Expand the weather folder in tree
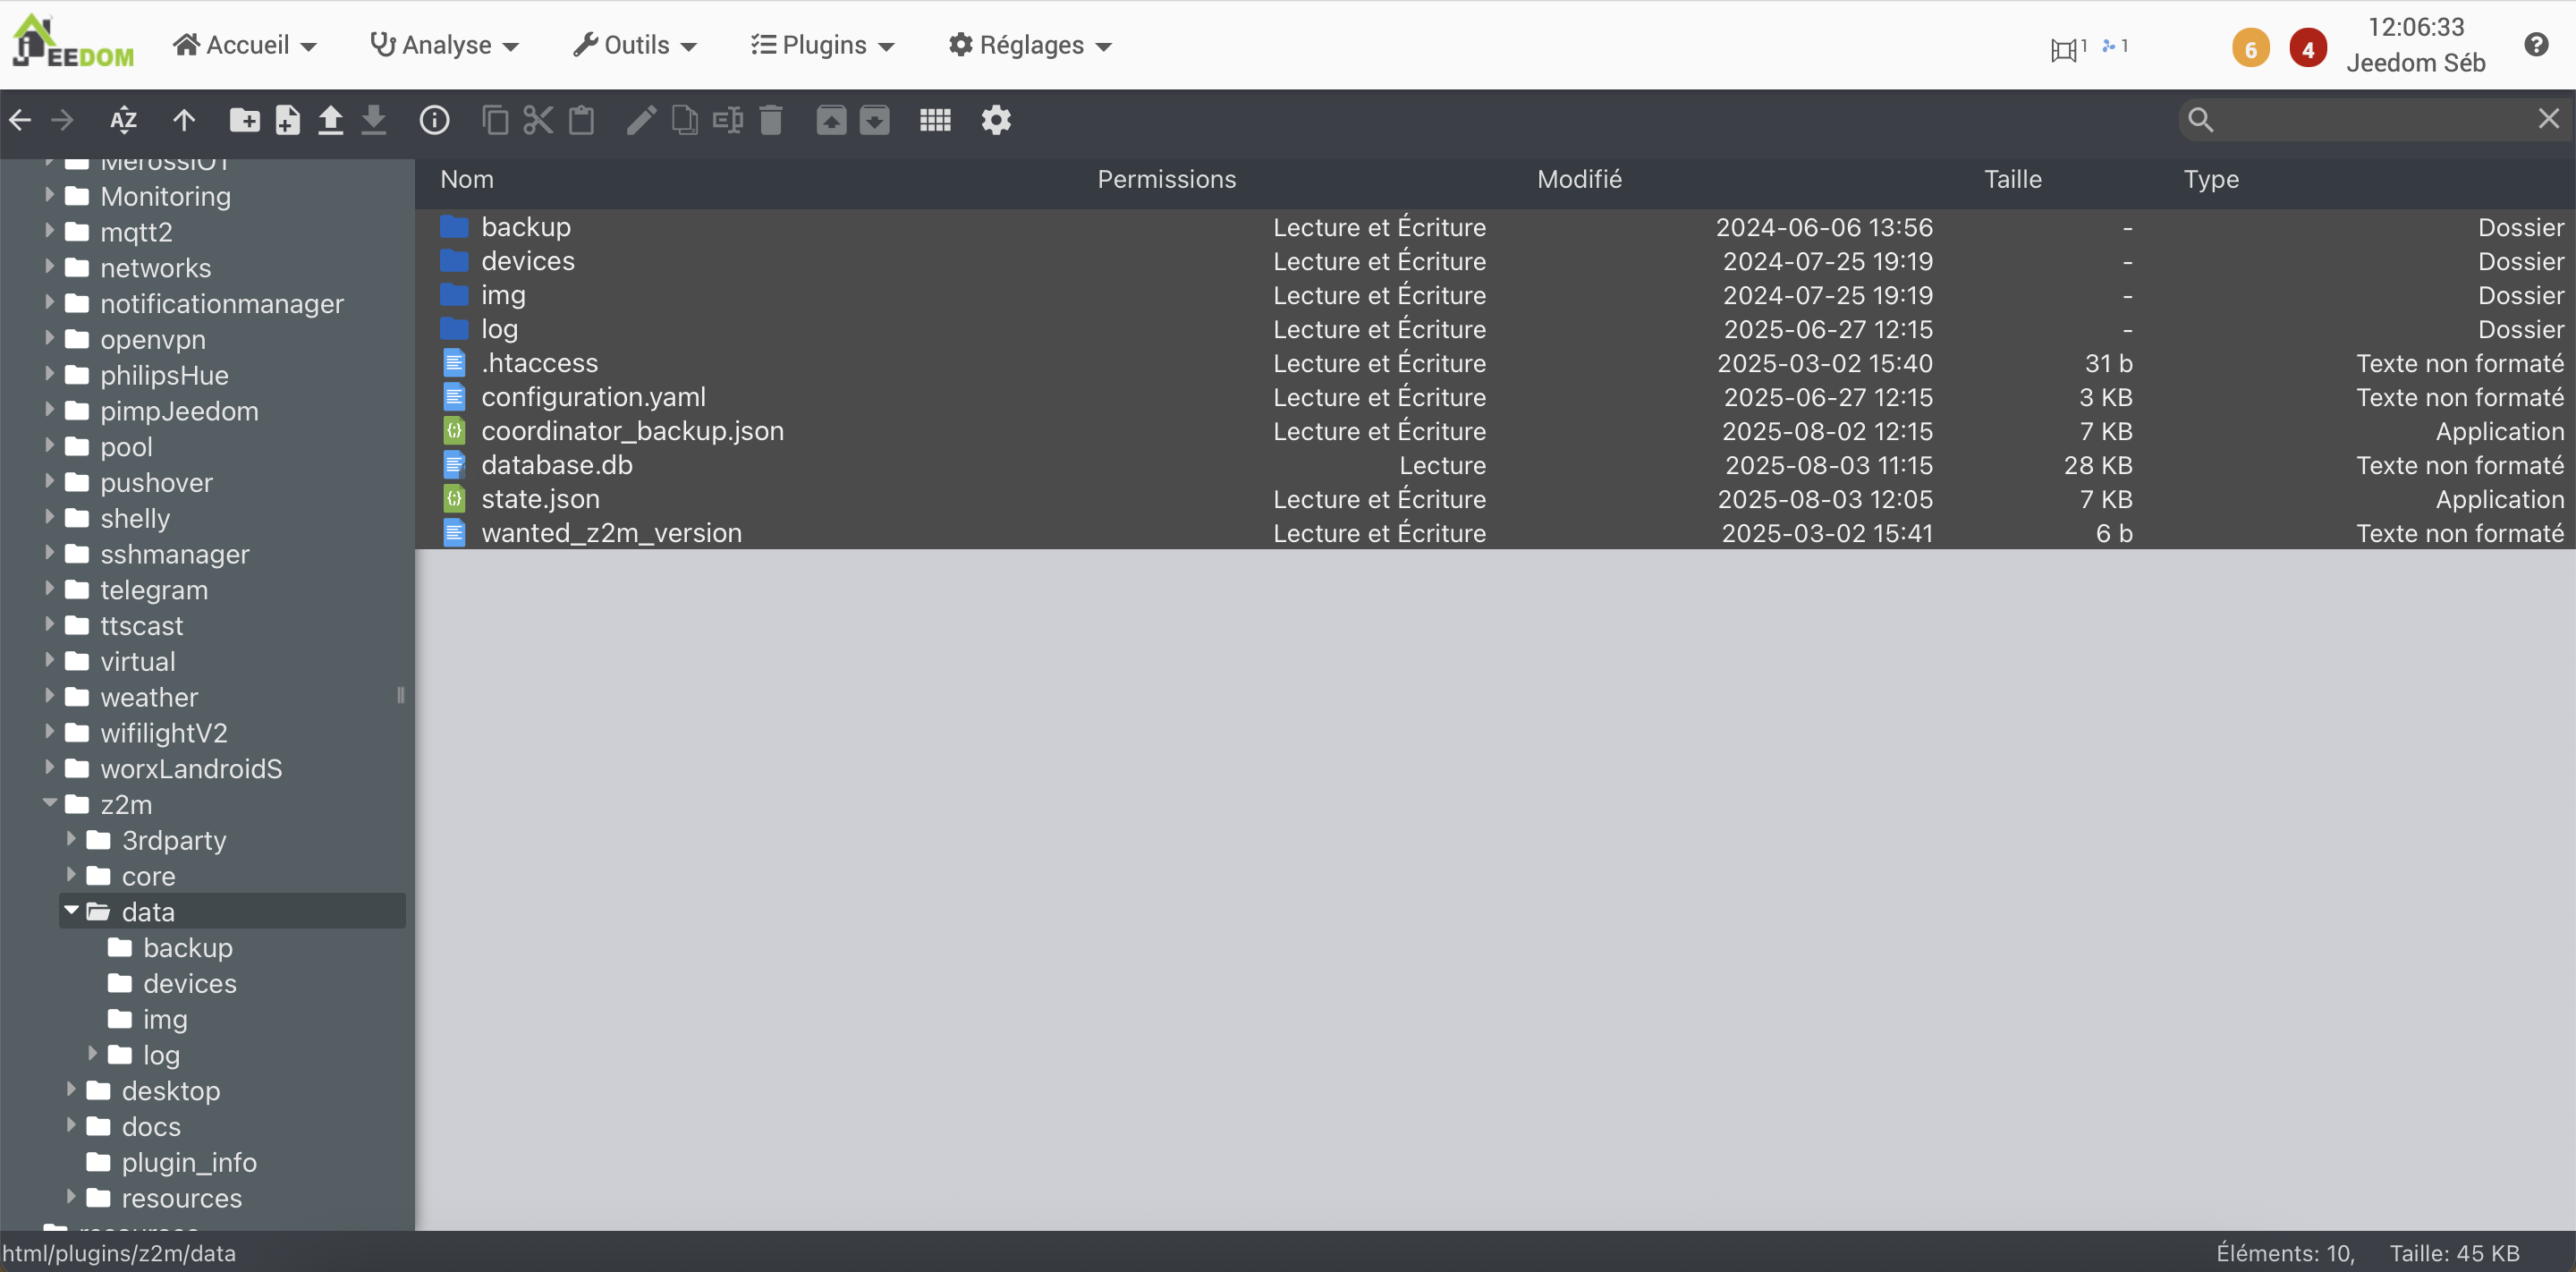Image resolution: width=2576 pixels, height=1272 pixels. click(50, 696)
